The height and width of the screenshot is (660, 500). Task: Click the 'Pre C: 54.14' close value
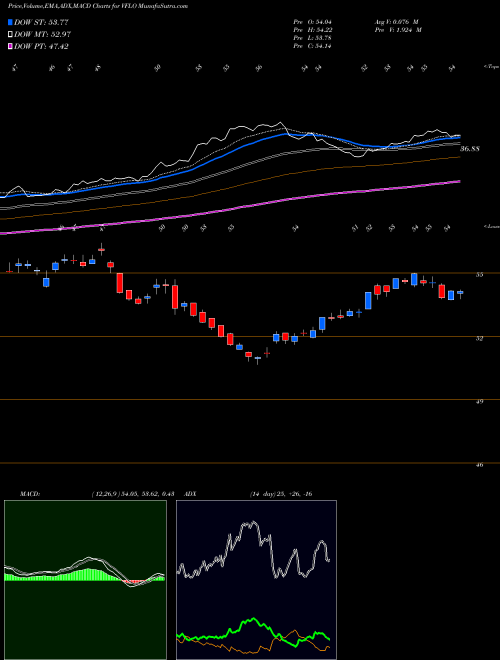tap(312, 46)
